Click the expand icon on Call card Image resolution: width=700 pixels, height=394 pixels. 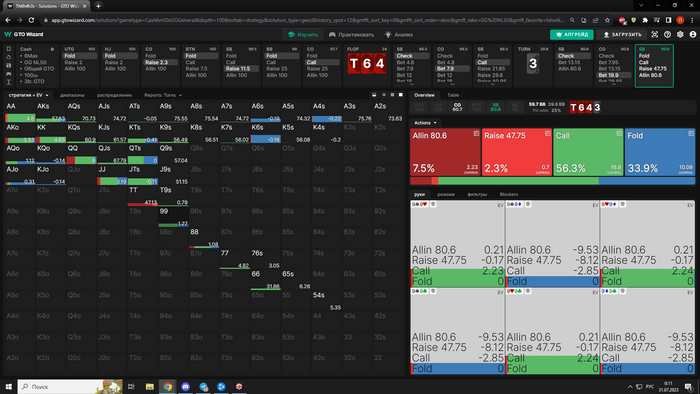click(x=619, y=133)
